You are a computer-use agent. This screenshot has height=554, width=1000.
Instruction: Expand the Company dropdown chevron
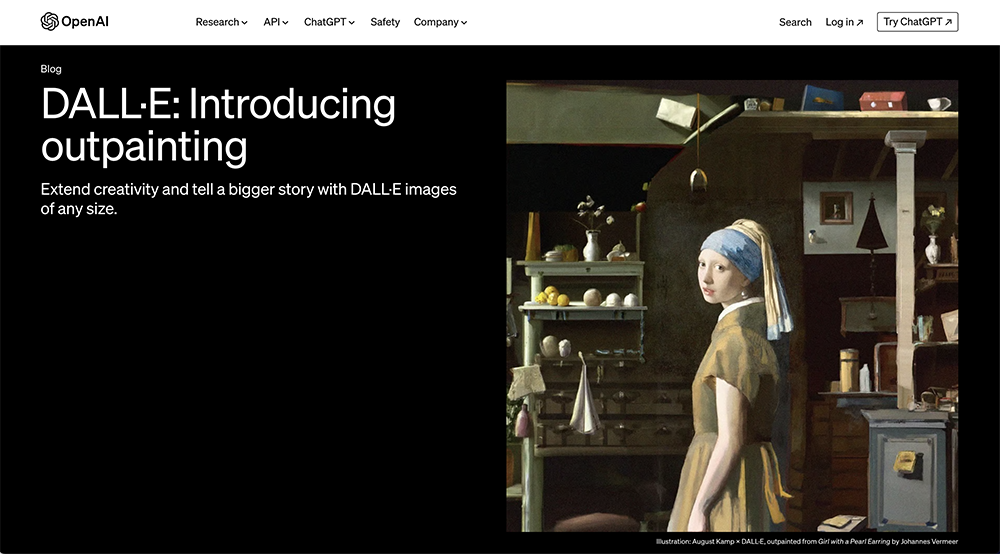464,22
